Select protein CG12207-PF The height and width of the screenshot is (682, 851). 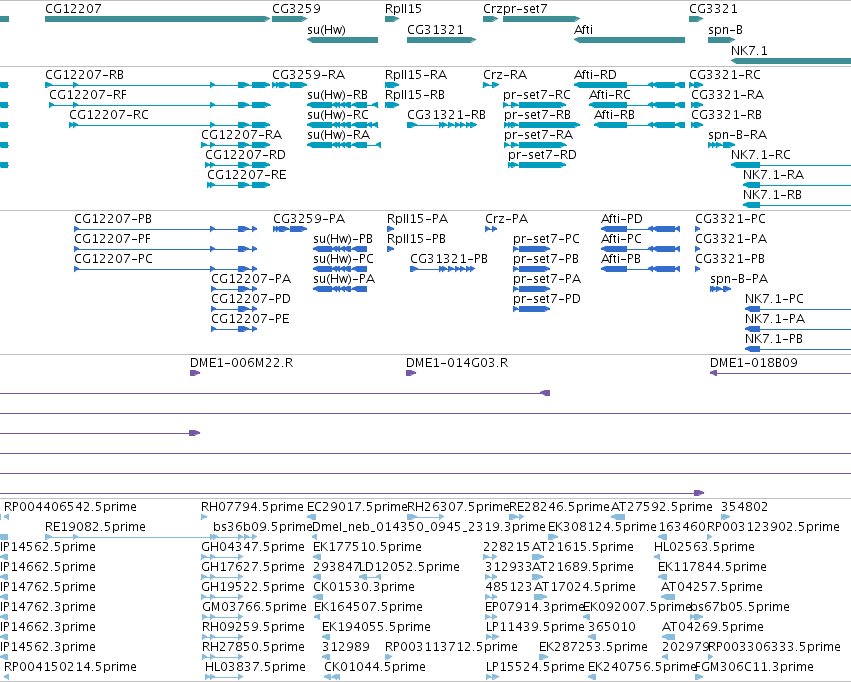pyautogui.click(x=112, y=239)
